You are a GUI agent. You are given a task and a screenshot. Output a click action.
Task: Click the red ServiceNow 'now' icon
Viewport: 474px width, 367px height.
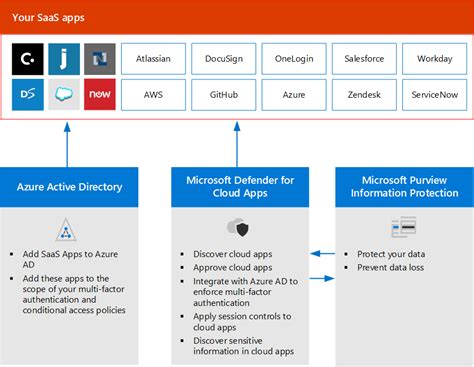100,94
